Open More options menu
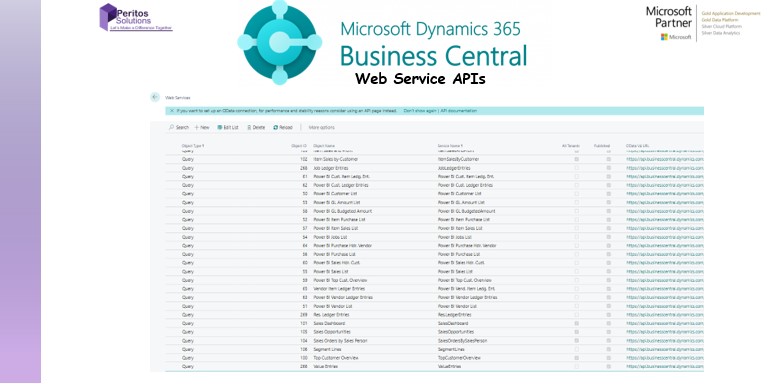 coord(322,127)
